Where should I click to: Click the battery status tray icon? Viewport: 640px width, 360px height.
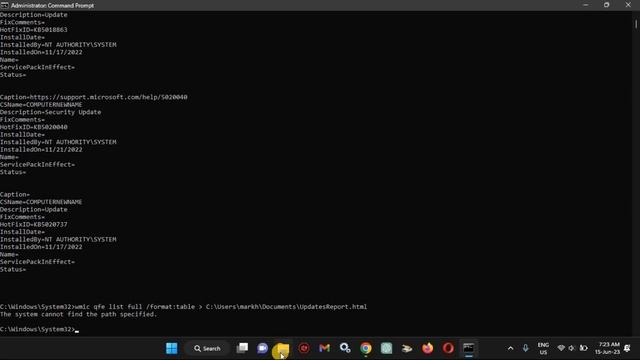584,348
